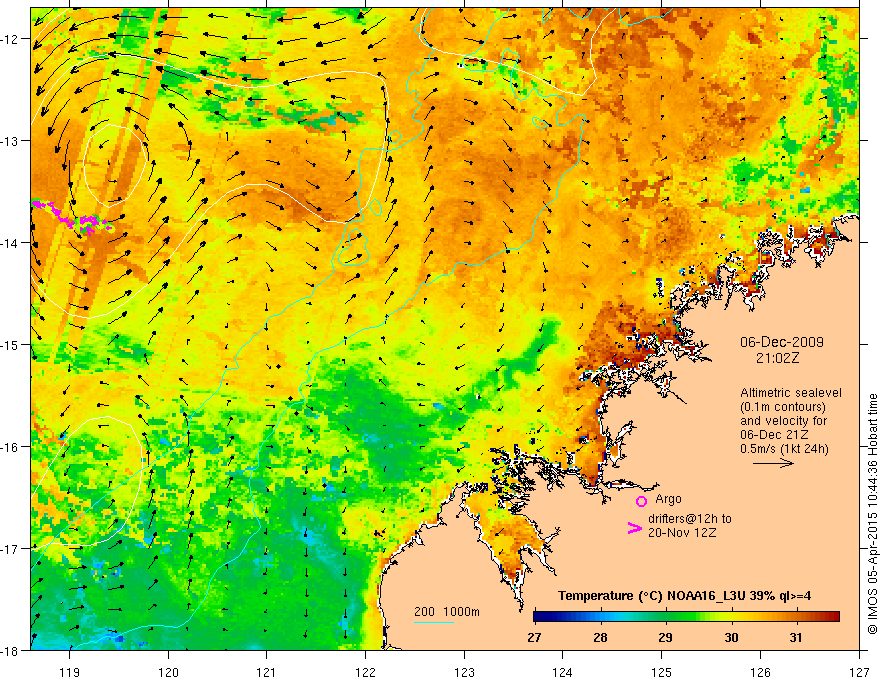Click the 'Altimetric sealevel' caption line
Screen dimensions: 880x680
pos(791,393)
